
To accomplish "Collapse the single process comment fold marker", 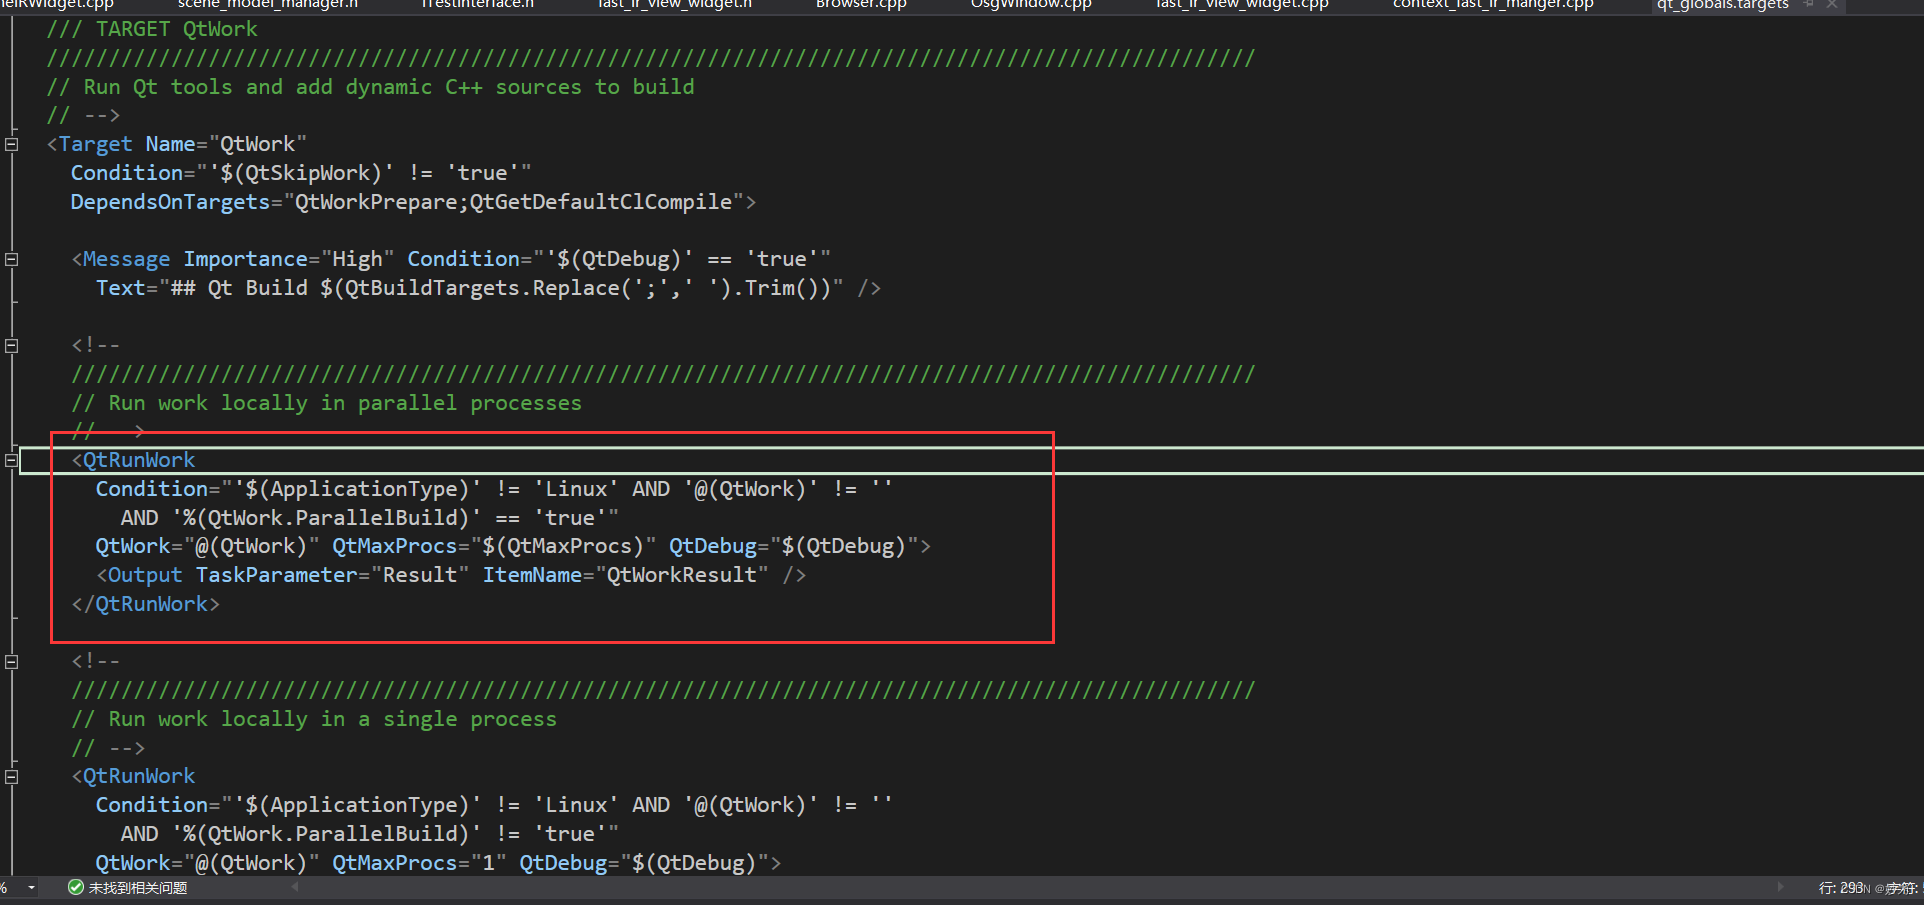I will (12, 661).
